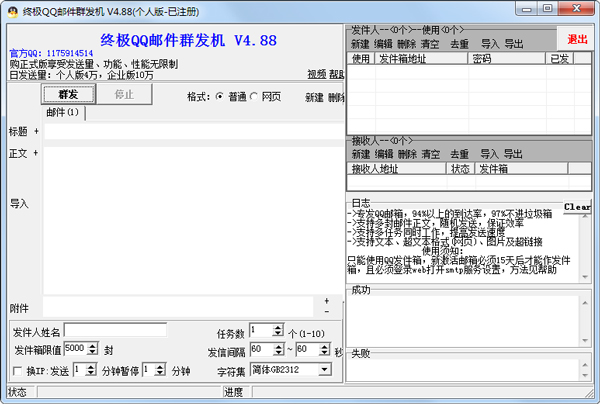Click the 官方QQ: 1175914514 text
The width and height of the screenshot is (600, 404).
[x=51, y=53]
